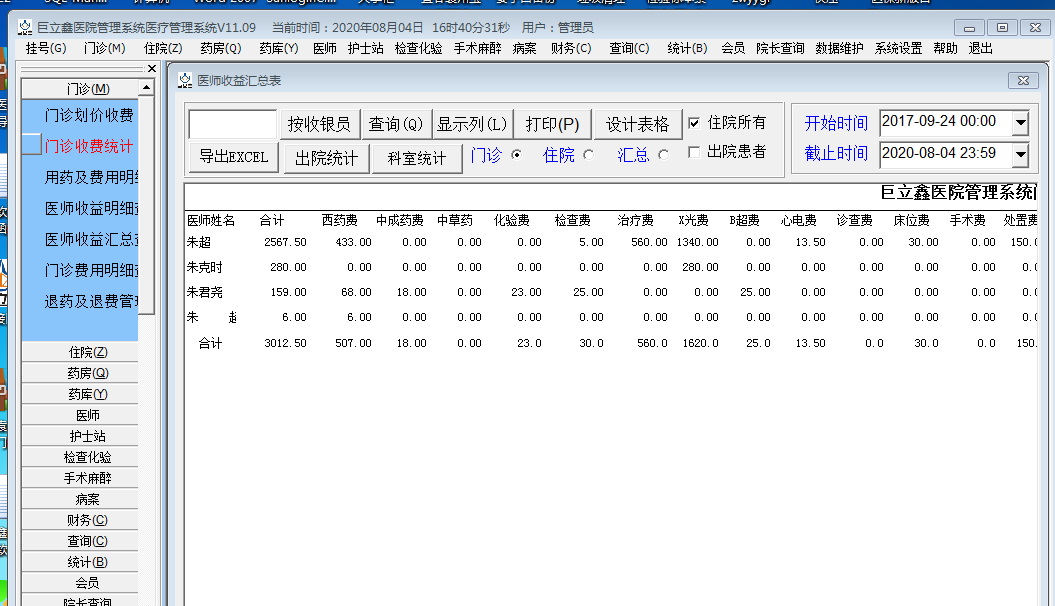Viewport: 1055px width, 606px height.
Task: Open 计算机 from the top taskbar
Action: [x=150, y=3]
